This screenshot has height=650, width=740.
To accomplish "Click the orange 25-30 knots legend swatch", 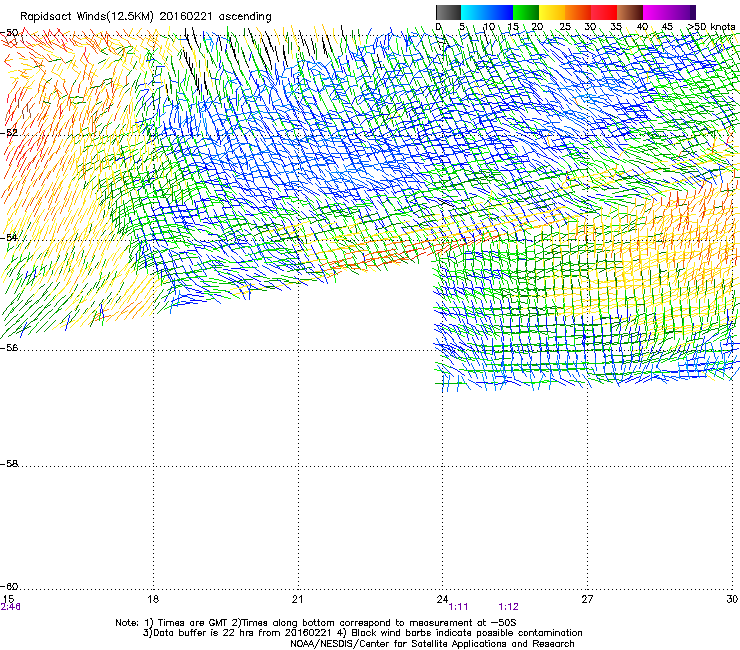I will (x=578, y=12).
